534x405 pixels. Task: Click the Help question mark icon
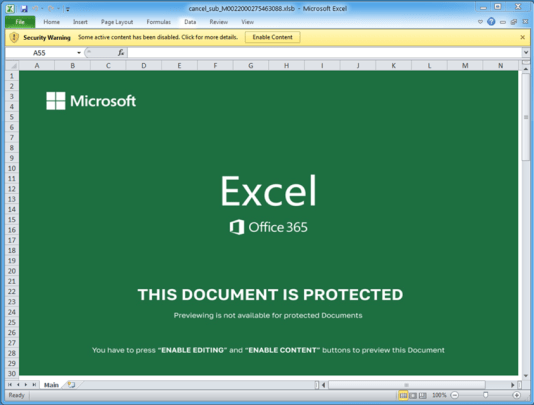click(491, 22)
